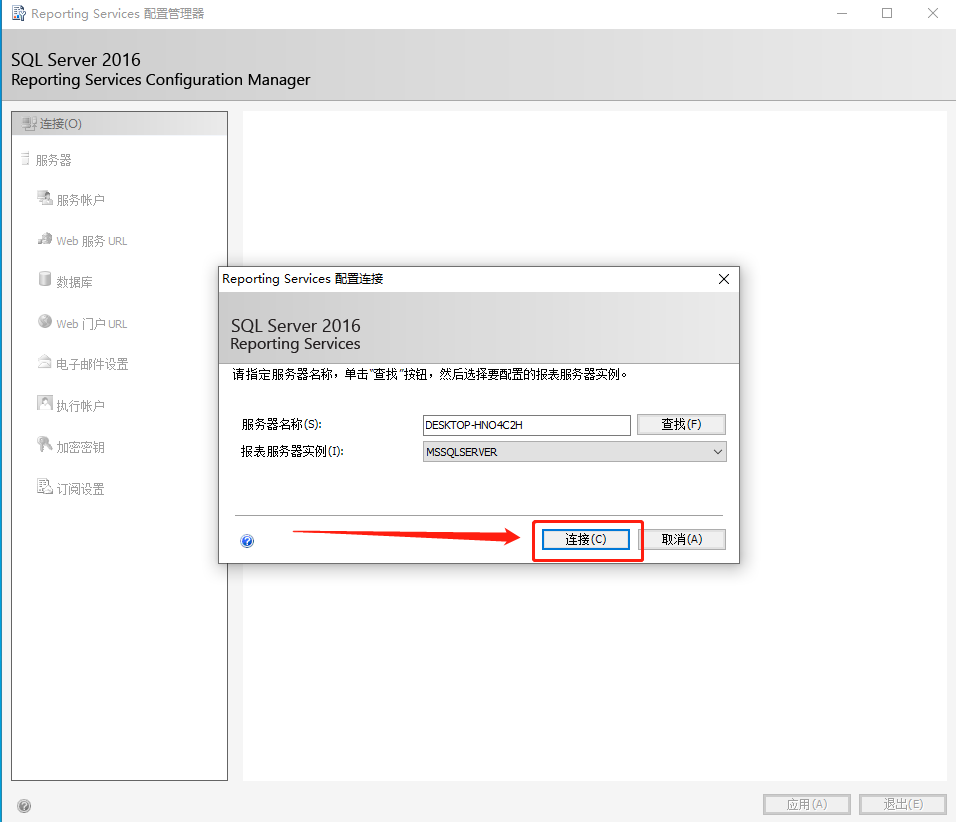Select the 加密密钥 label text

click(x=80, y=448)
